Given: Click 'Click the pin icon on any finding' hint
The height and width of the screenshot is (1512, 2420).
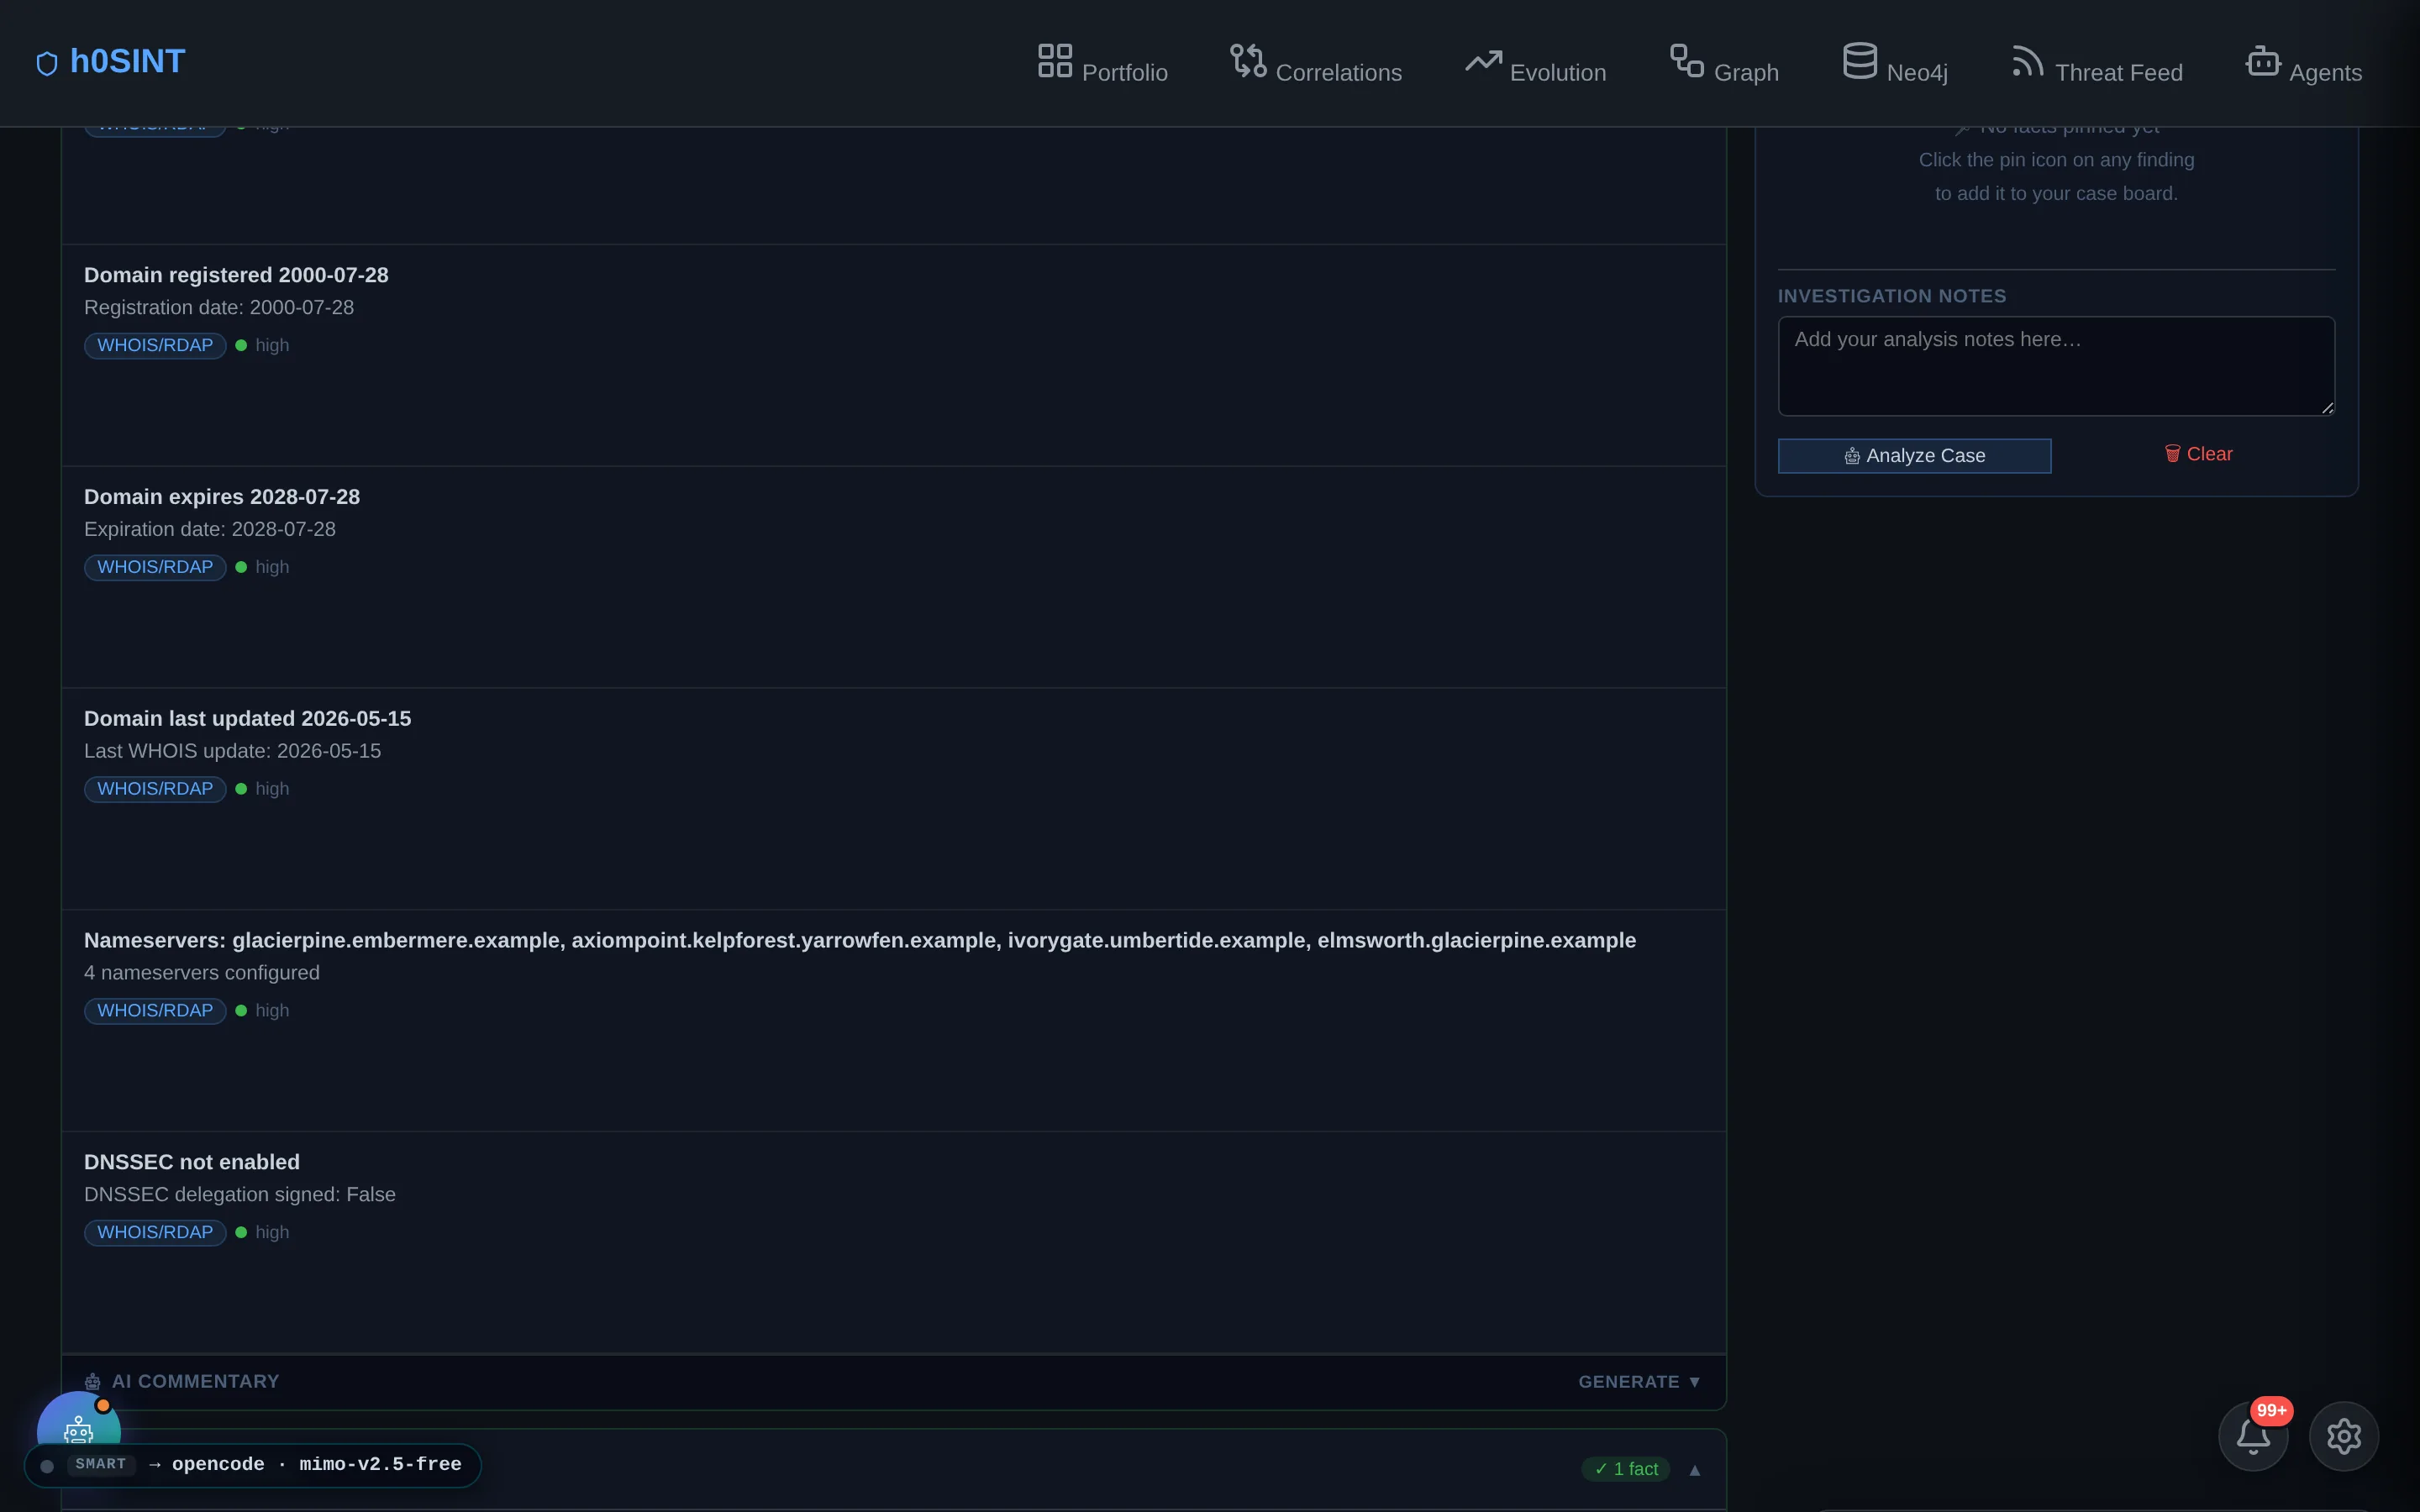Looking at the screenshot, I should pyautogui.click(x=2056, y=160).
